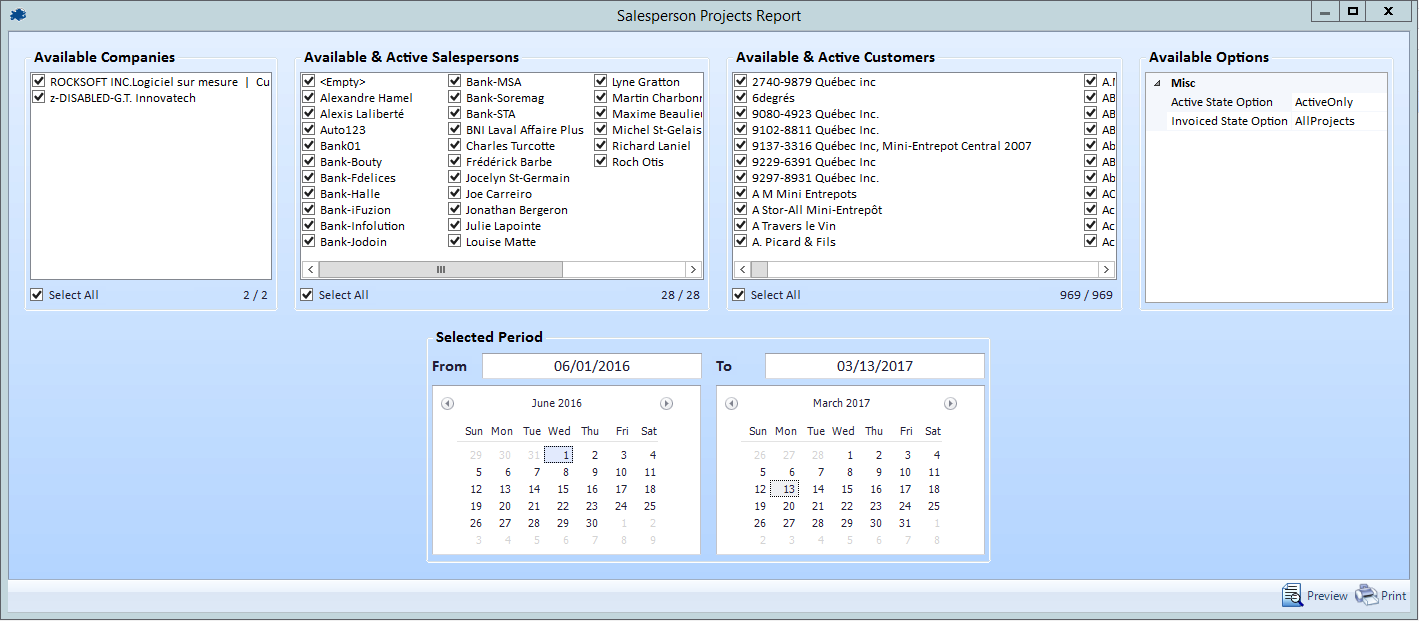Click the March 2017 calendar month header
The image size is (1419, 621).
(x=841, y=404)
